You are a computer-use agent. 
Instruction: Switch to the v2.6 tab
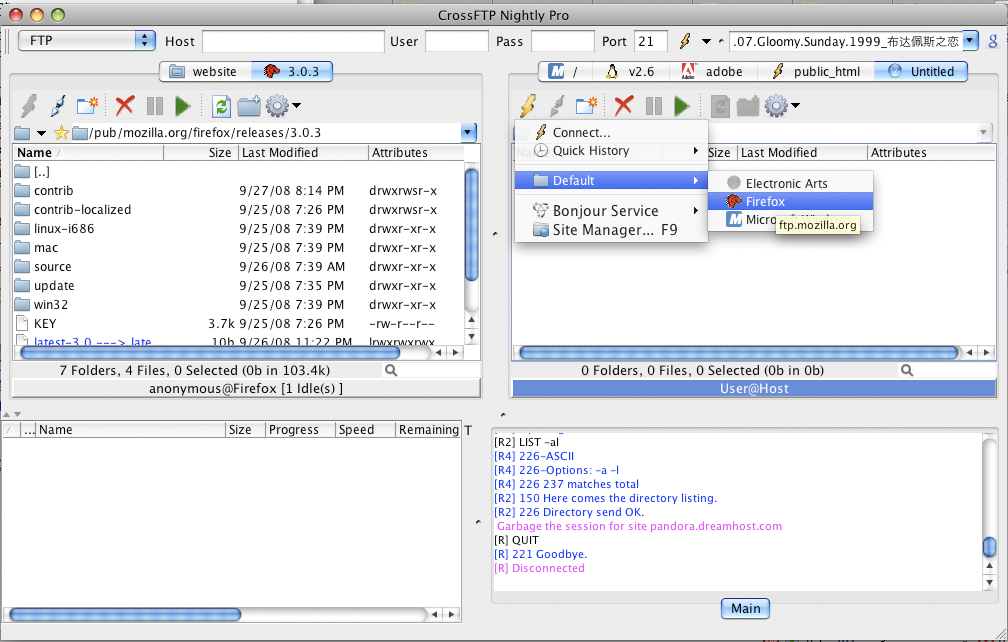(631, 71)
